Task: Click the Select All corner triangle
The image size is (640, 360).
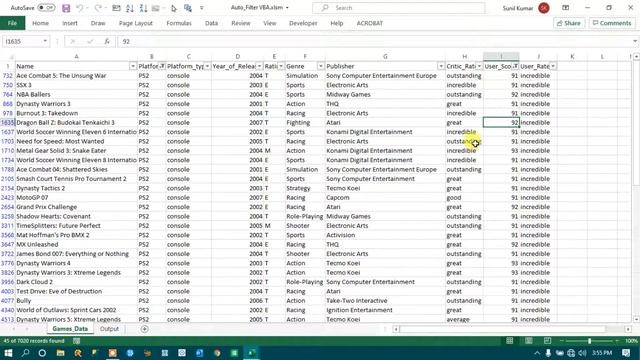Action: 11,57
